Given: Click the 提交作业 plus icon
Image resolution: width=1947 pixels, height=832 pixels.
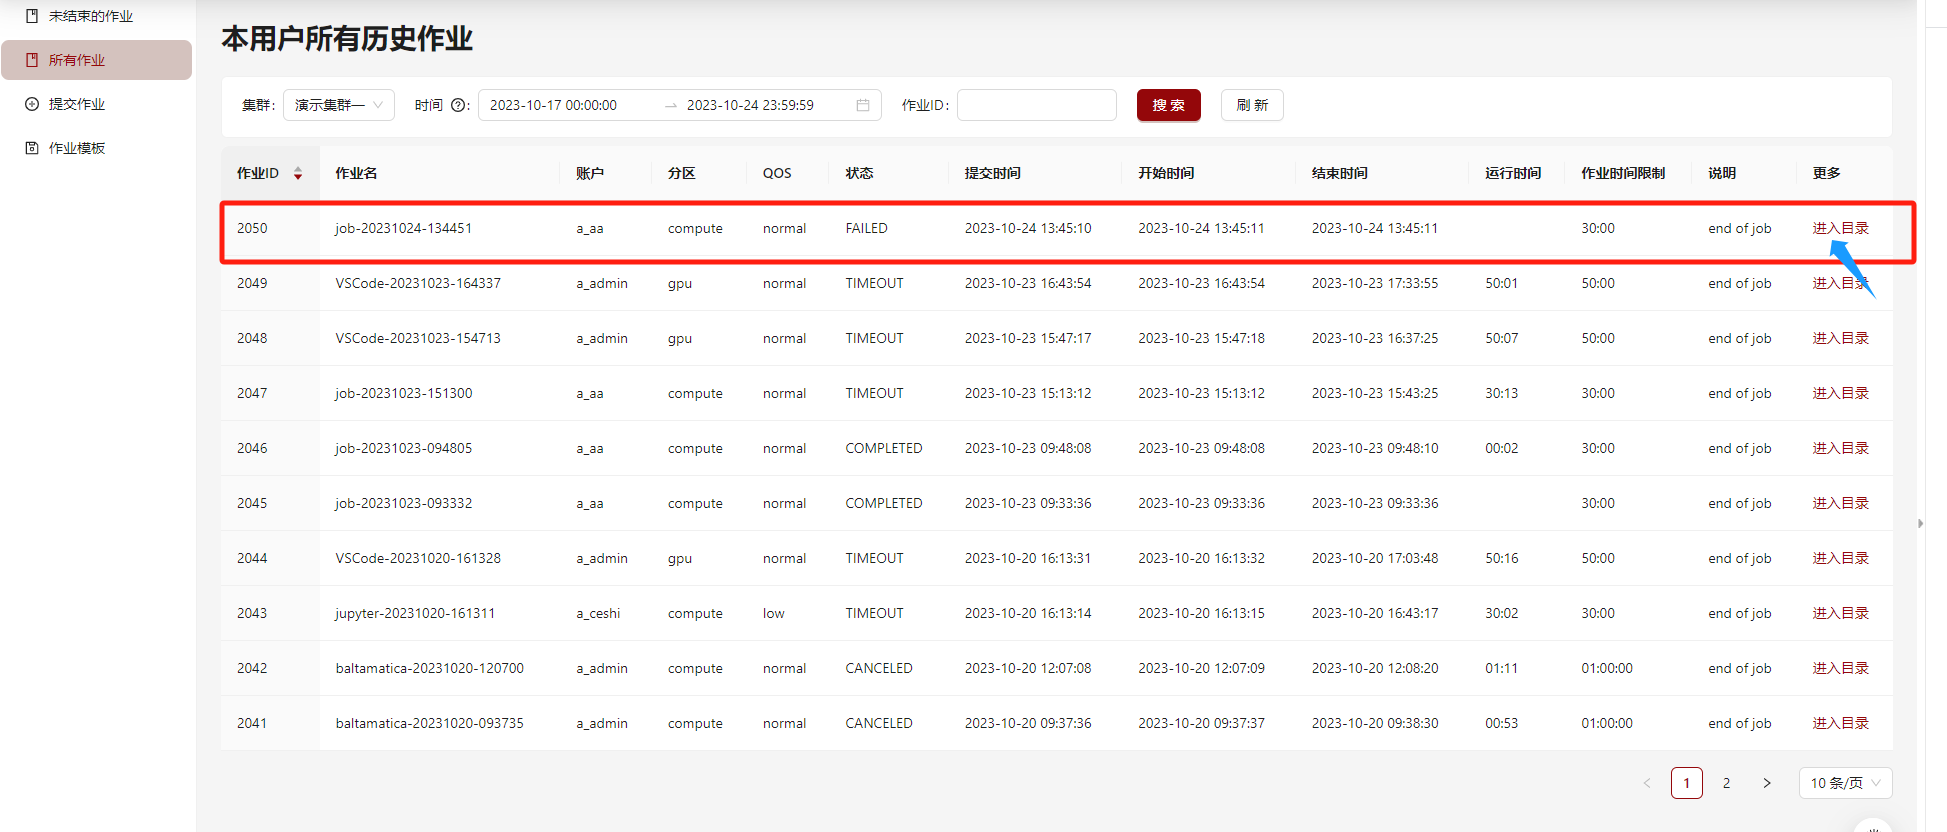Looking at the screenshot, I should (32, 104).
